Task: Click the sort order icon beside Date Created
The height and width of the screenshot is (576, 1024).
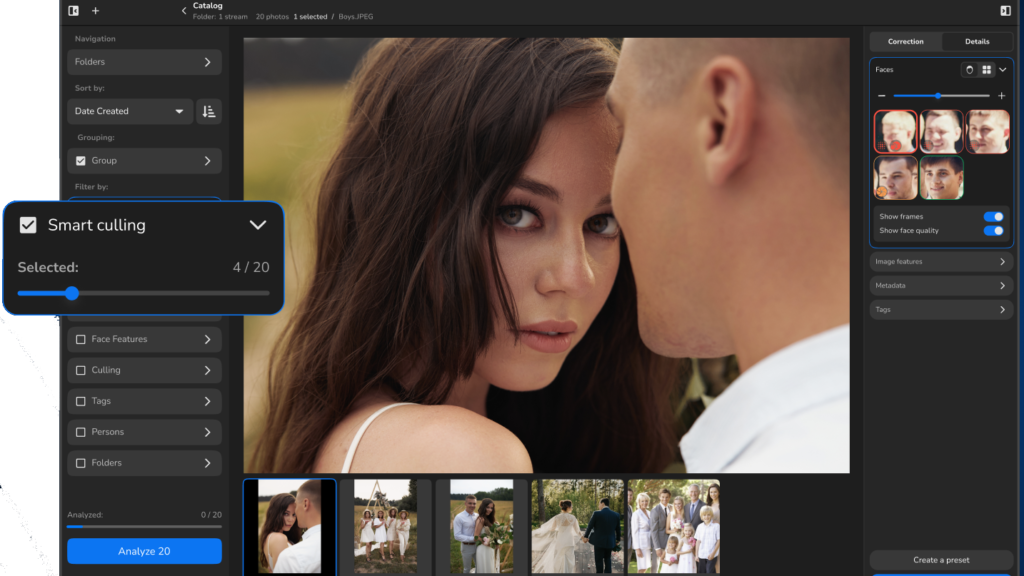Action: 208,111
